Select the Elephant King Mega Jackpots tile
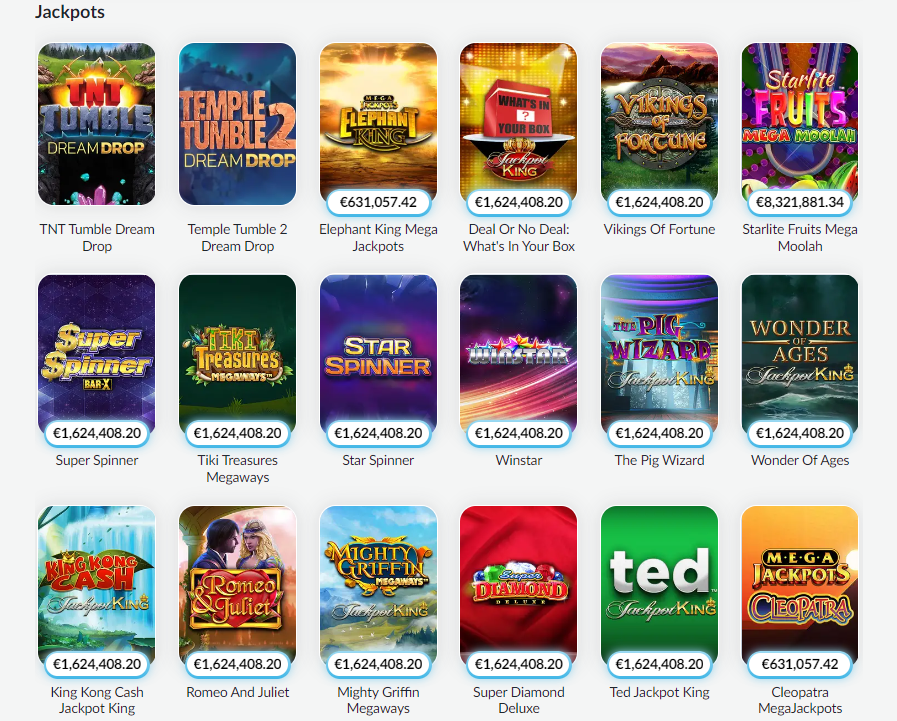Image resolution: width=897 pixels, height=721 pixels. (378, 124)
